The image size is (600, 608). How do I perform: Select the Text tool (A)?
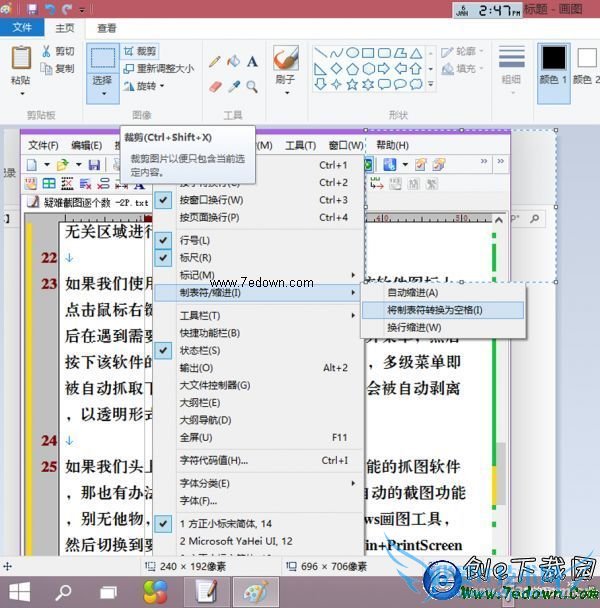point(252,61)
